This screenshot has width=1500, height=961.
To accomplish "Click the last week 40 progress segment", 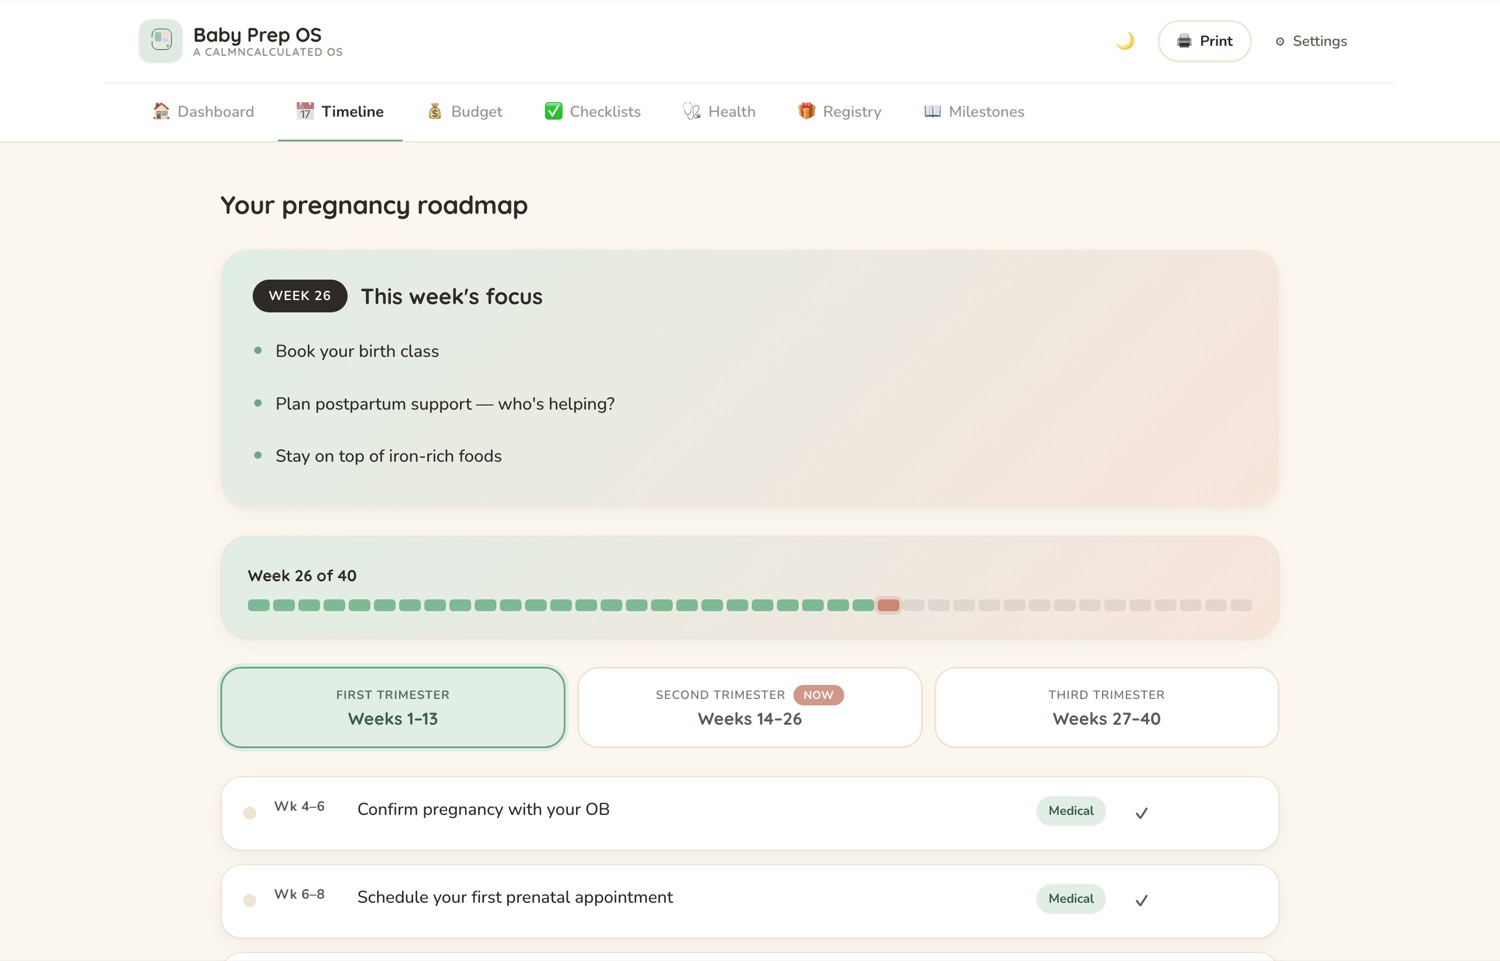I will 1241,605.
